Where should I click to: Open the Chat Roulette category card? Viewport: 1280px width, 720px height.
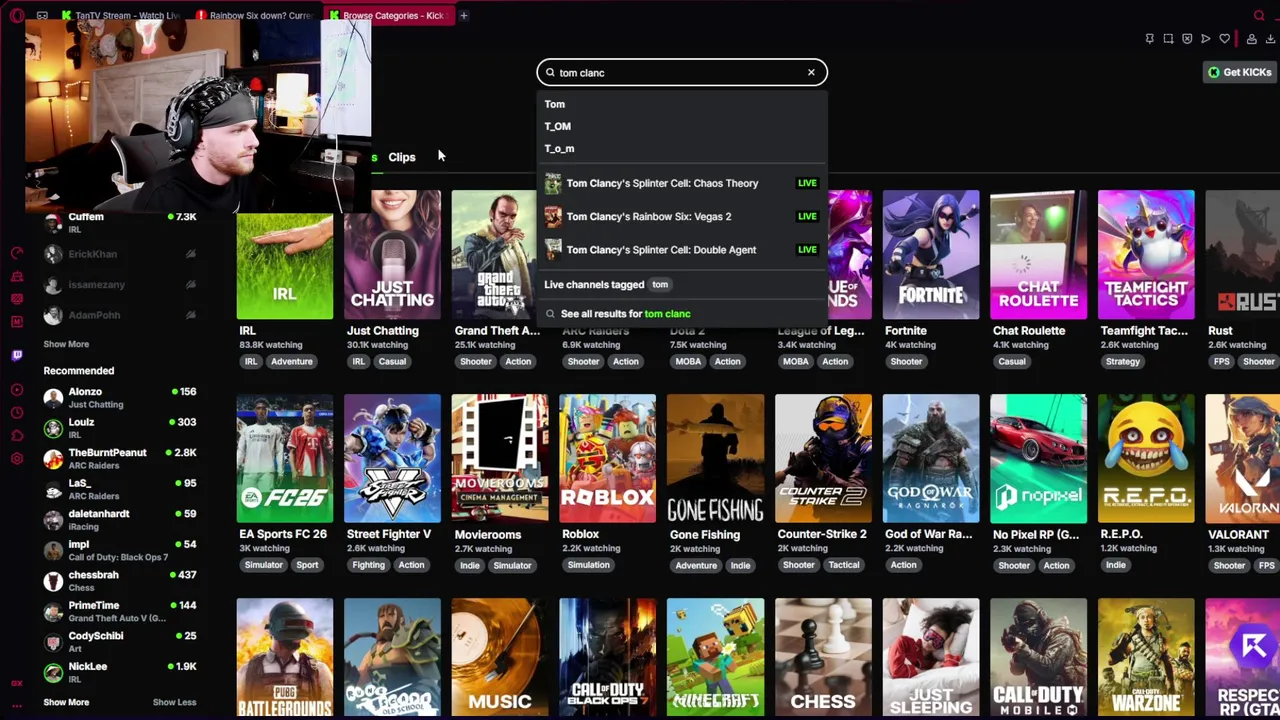tap(1038, 256)
